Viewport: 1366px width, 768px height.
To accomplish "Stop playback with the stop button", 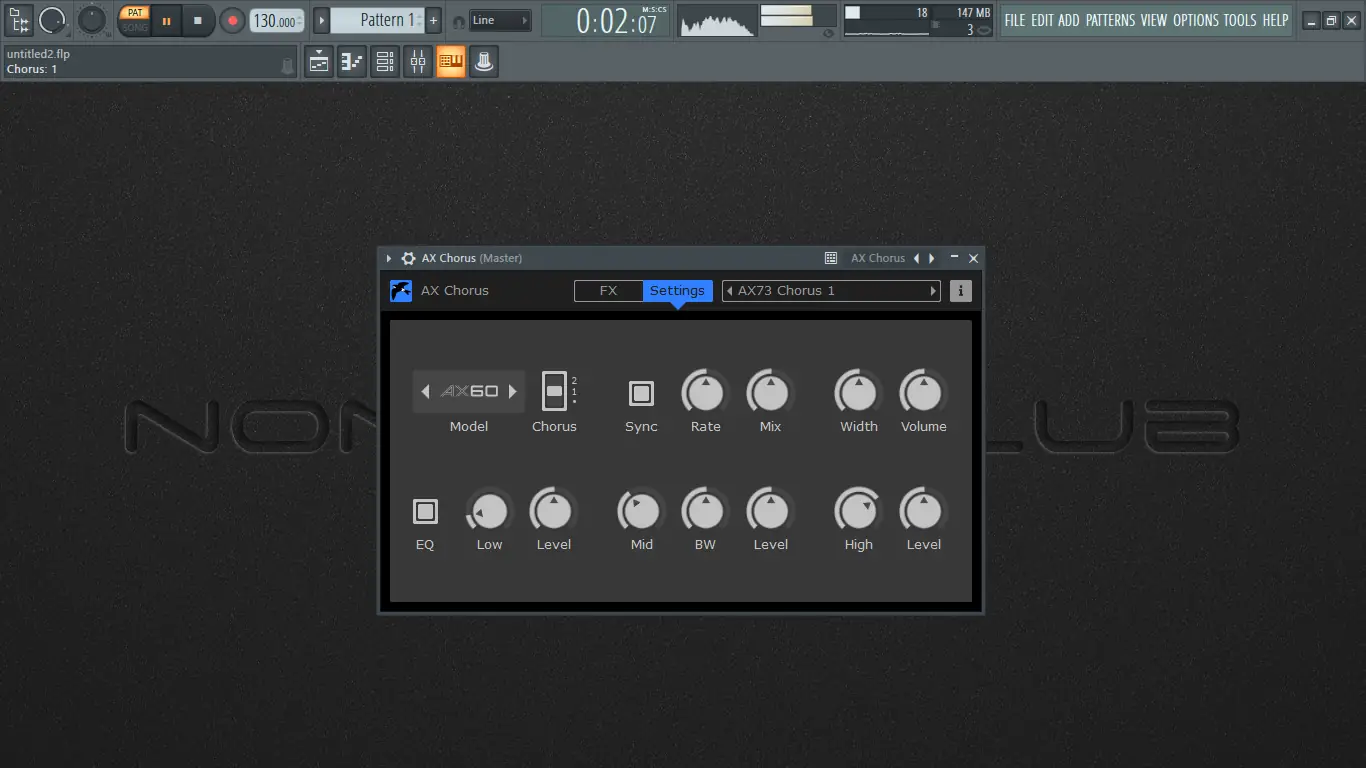I will 198,20.
